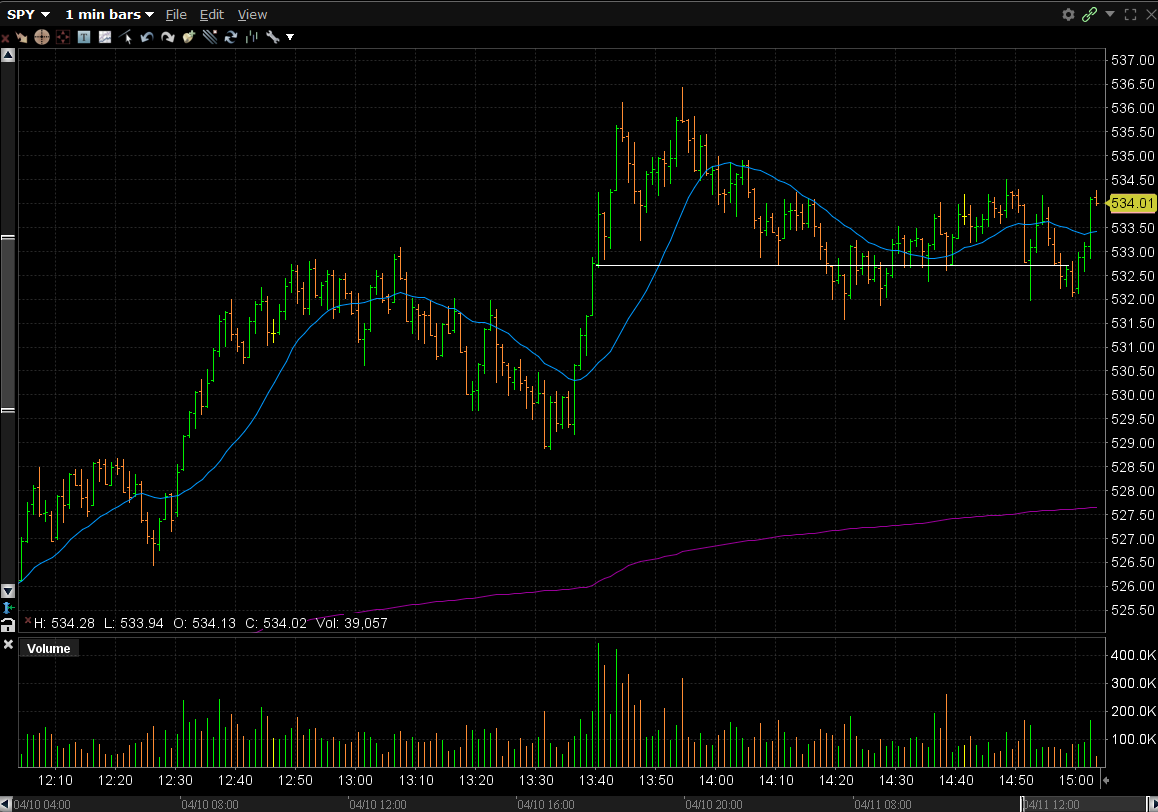Click the green chain link grouping icon

point(1089,14)
